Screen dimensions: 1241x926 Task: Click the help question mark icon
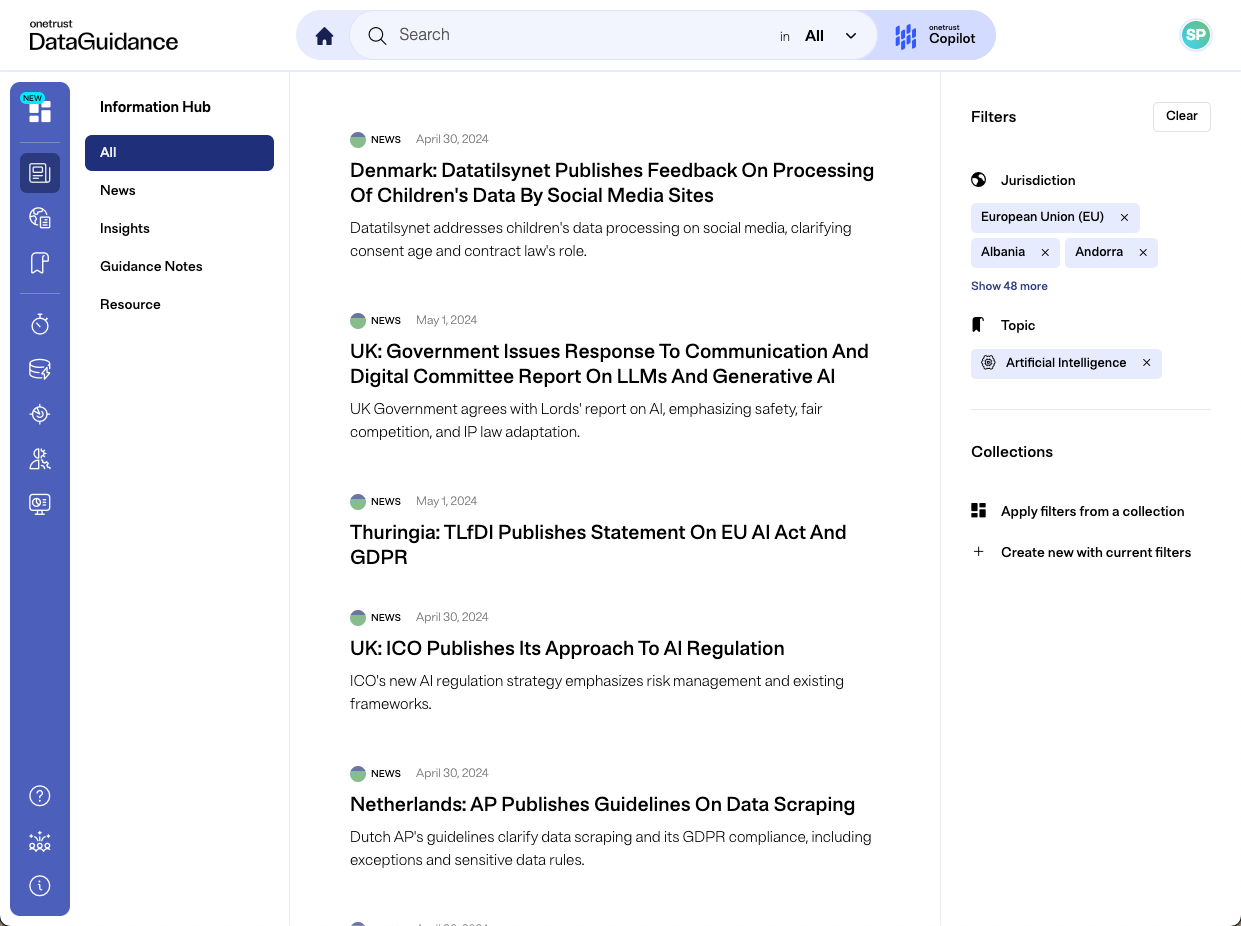coord(40,796)
